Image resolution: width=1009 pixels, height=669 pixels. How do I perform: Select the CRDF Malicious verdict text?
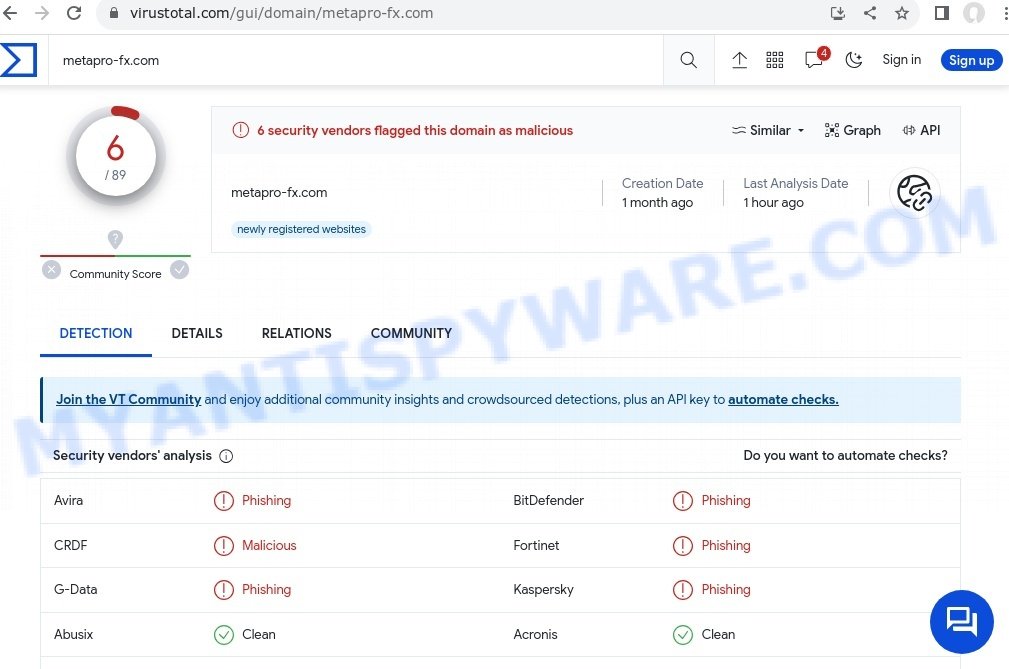[x=269, y=545]
